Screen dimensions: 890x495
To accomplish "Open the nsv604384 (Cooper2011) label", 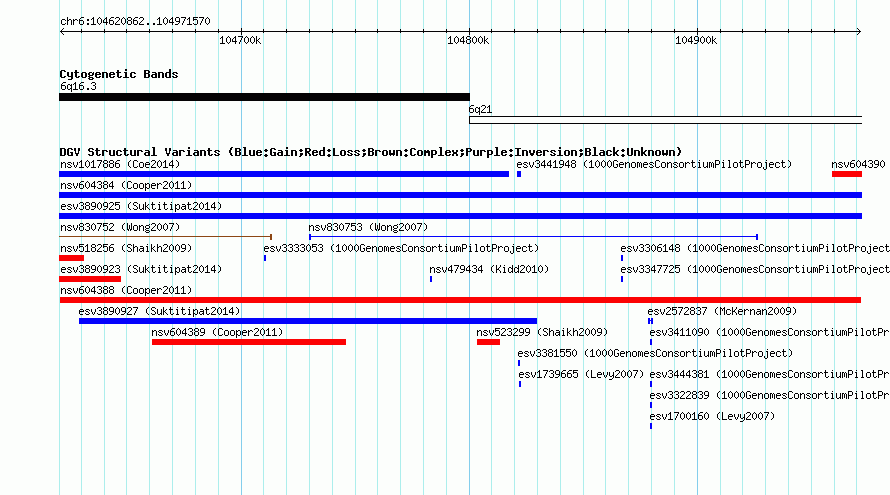I will coord(126,185).
